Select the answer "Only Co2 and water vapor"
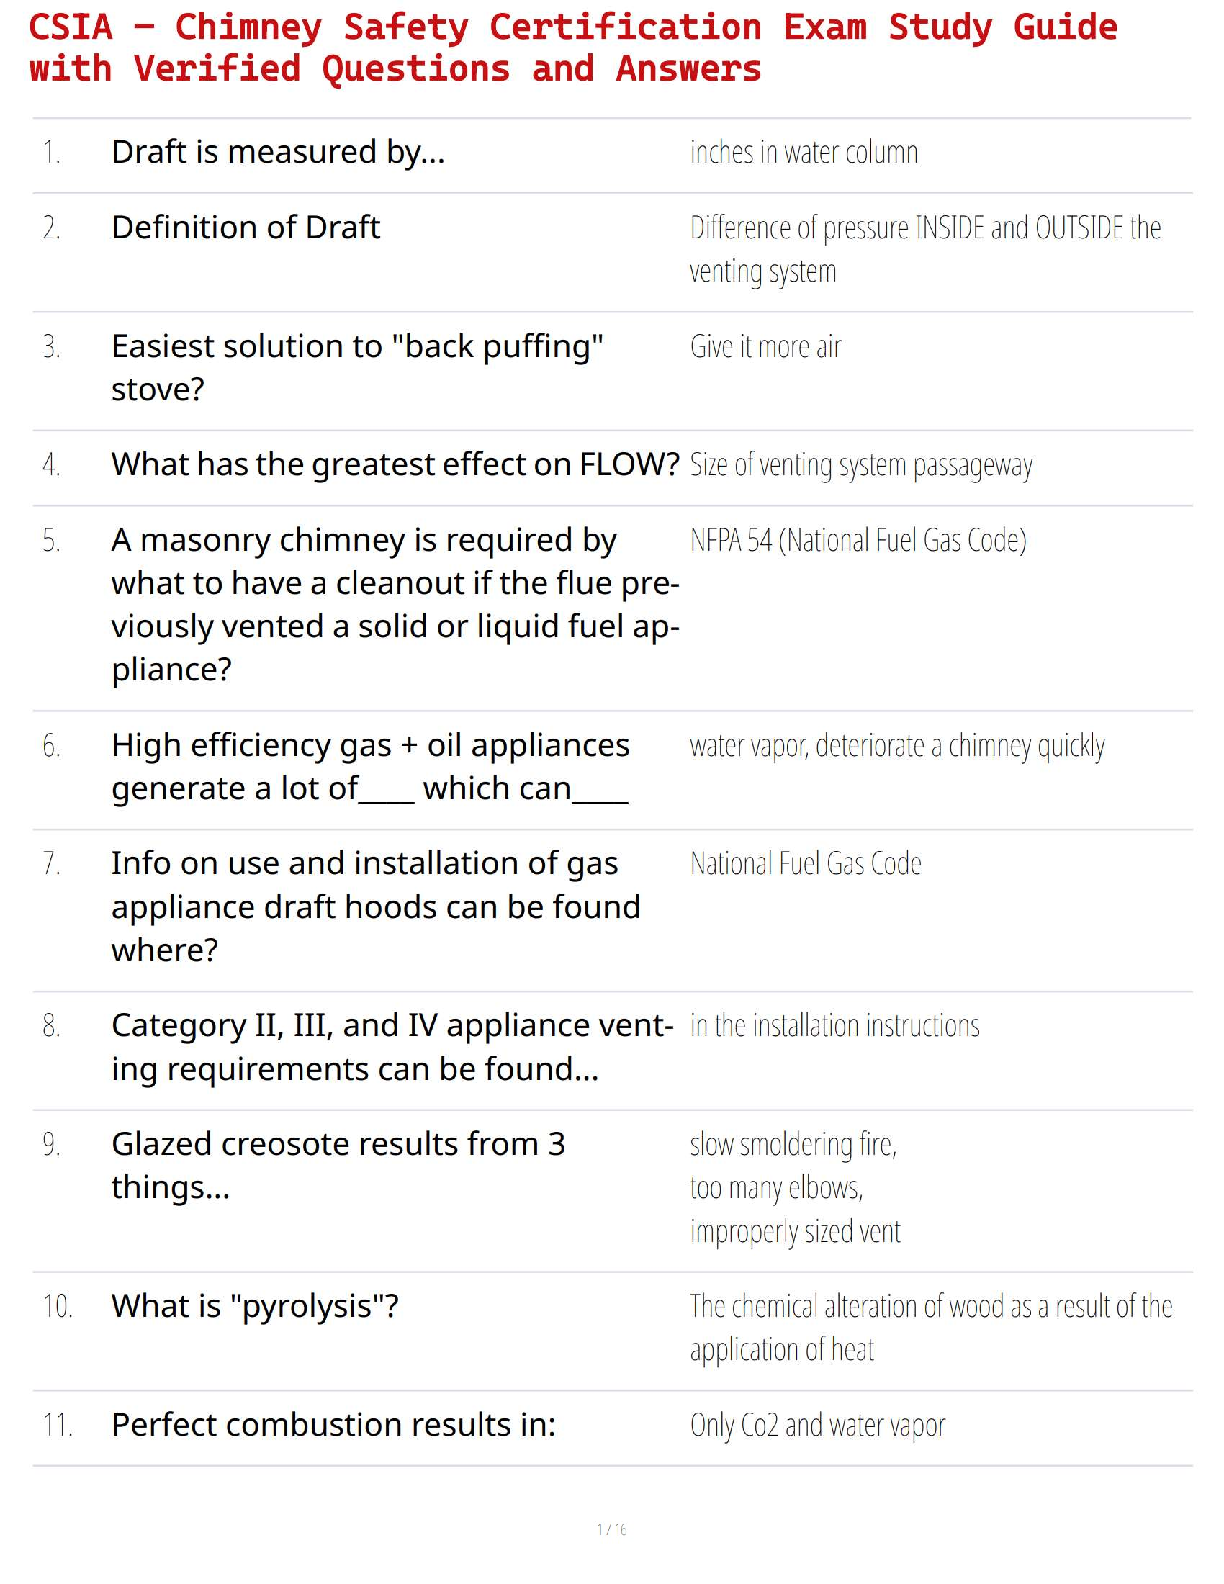 (x=817, y=1426)
